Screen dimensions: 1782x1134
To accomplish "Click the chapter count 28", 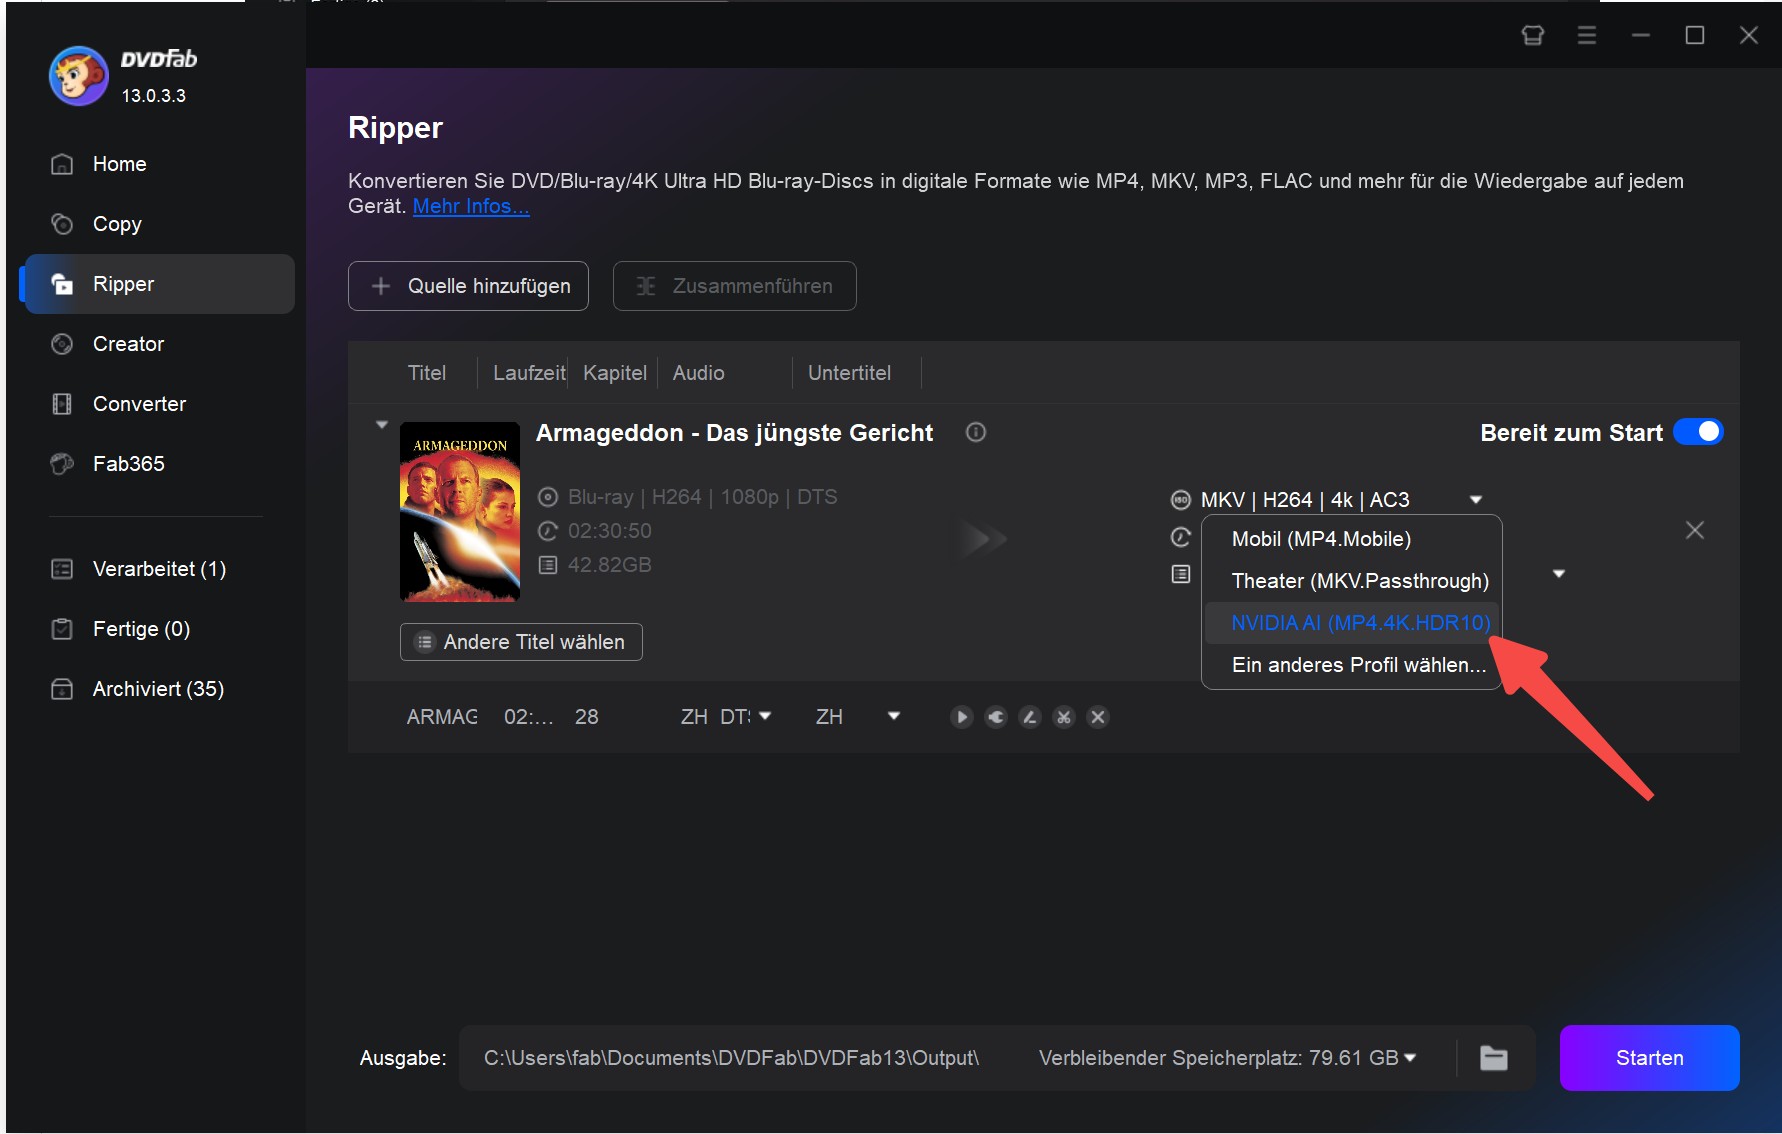I will click(587, 717).
